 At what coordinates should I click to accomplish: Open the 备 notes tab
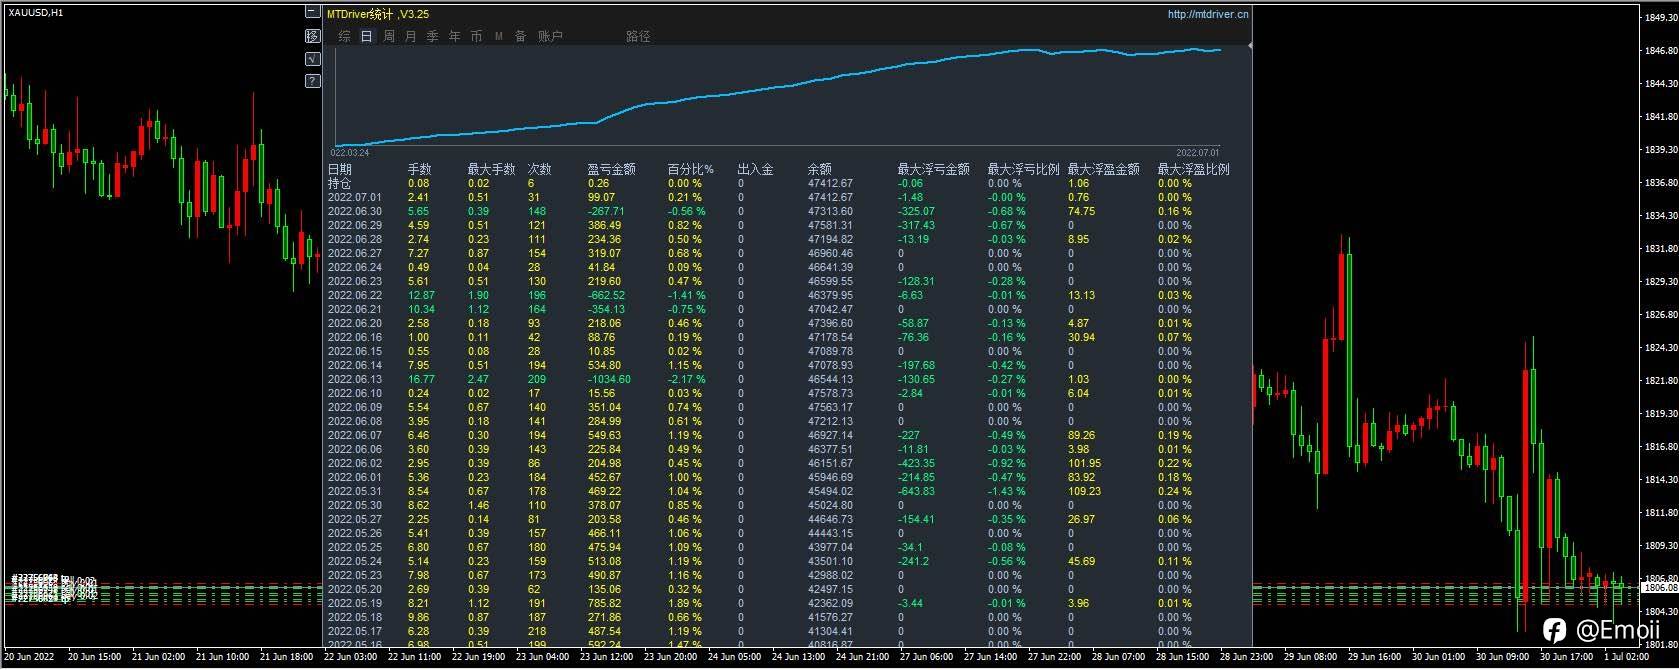[x=520, y=36]
